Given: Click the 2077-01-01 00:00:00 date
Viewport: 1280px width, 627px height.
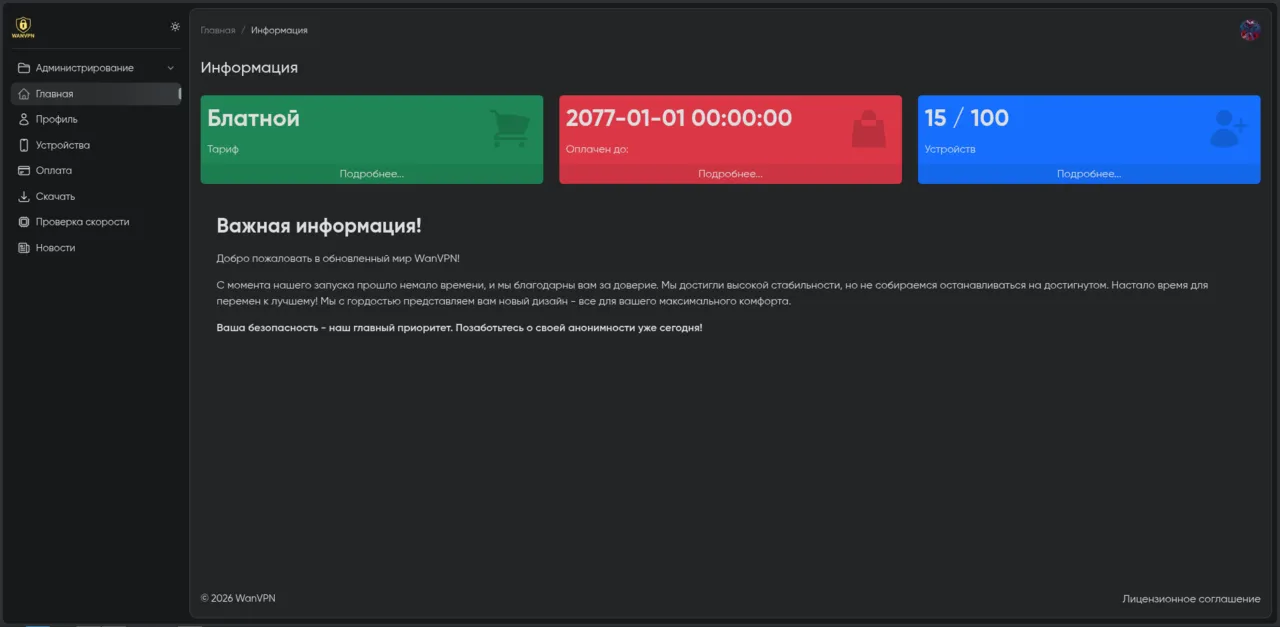Looking at the screenshot, I should [x=679, y=118].
